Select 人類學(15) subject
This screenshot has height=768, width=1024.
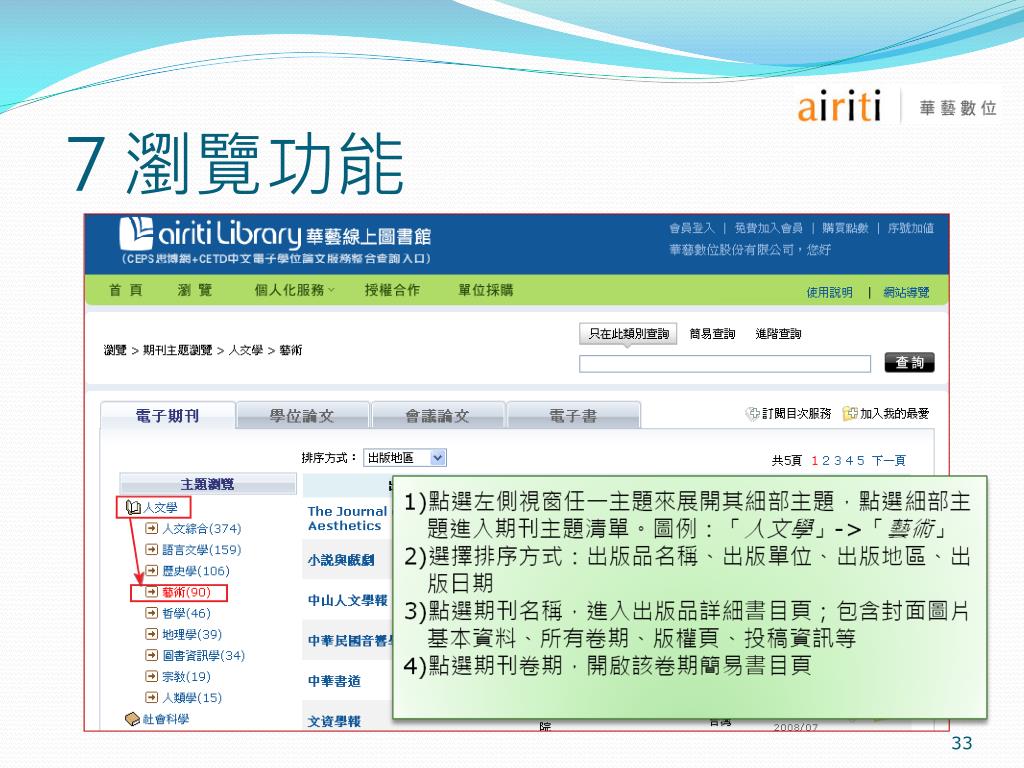[192, 697]
